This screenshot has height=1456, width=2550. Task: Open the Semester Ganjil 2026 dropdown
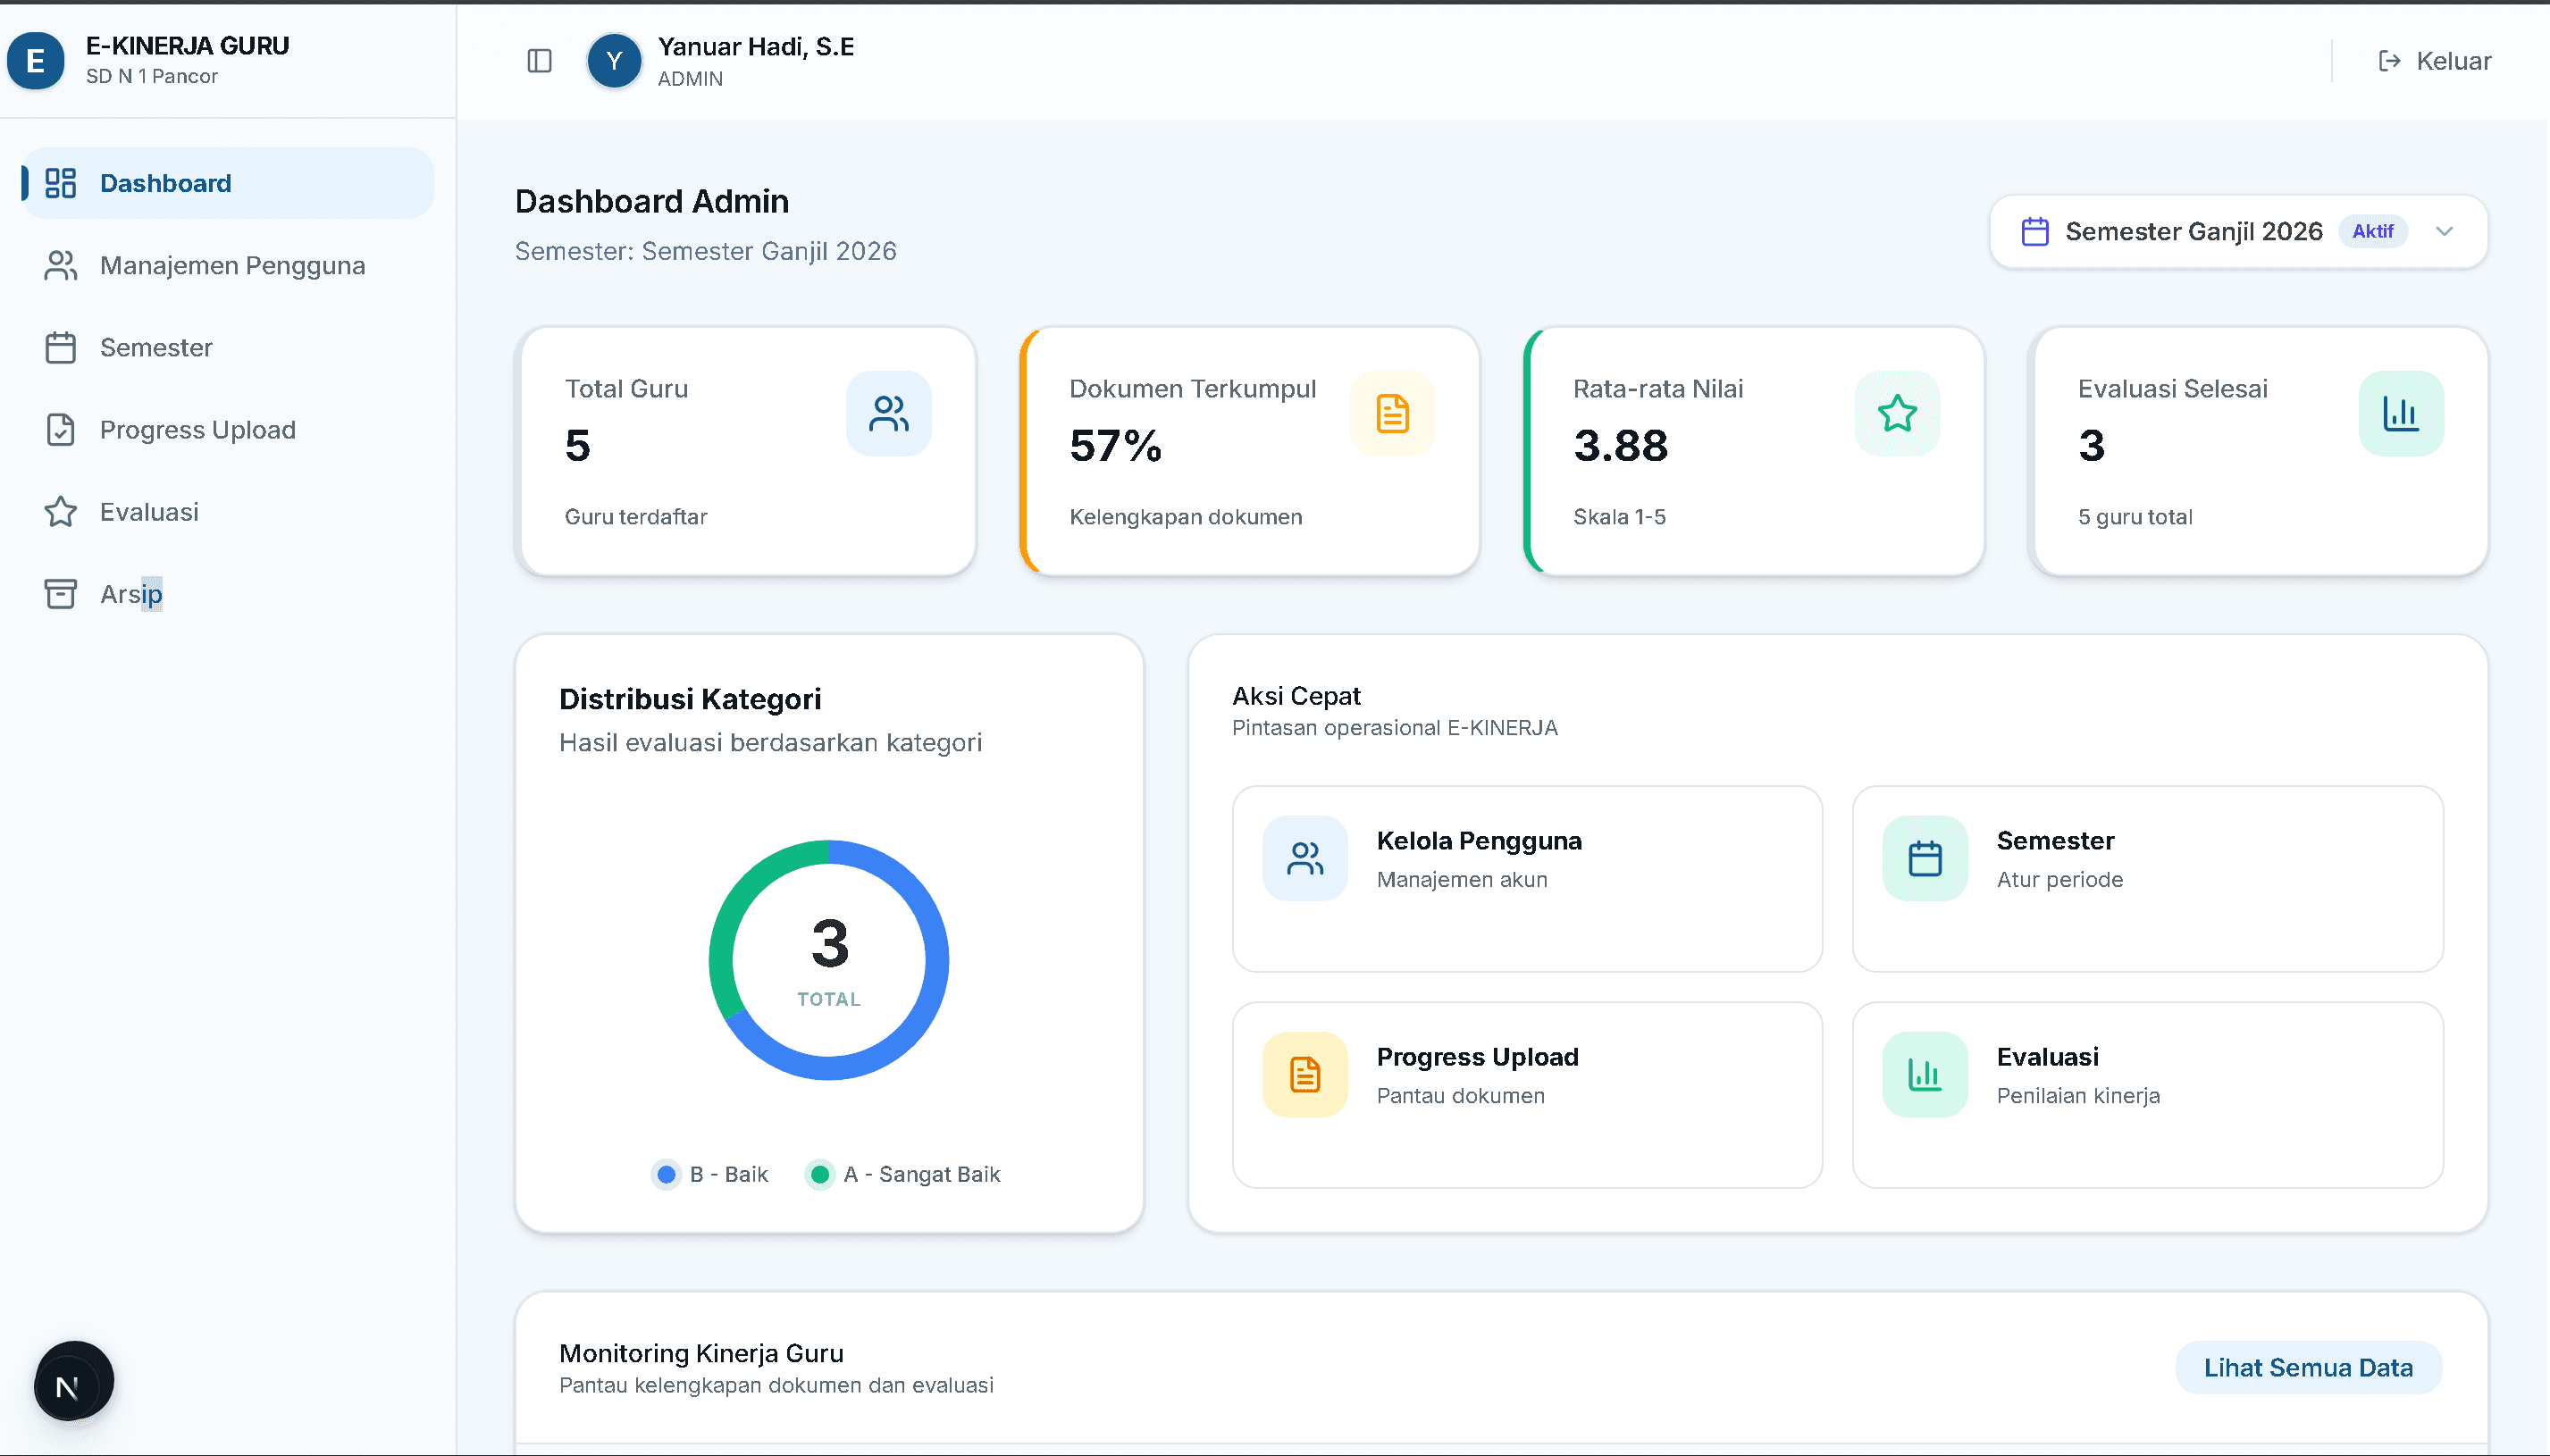tap(2238, 231)
